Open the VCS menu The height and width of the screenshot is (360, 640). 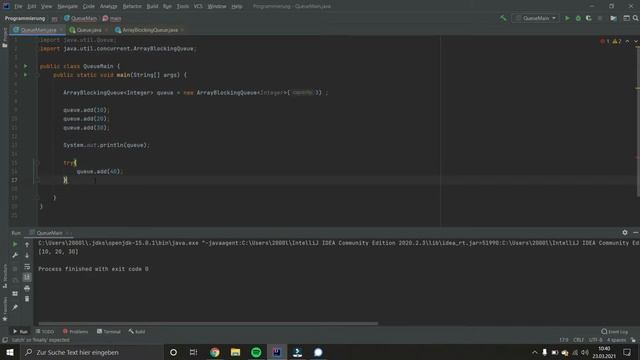pyautogui.click(x=198, y=6)
